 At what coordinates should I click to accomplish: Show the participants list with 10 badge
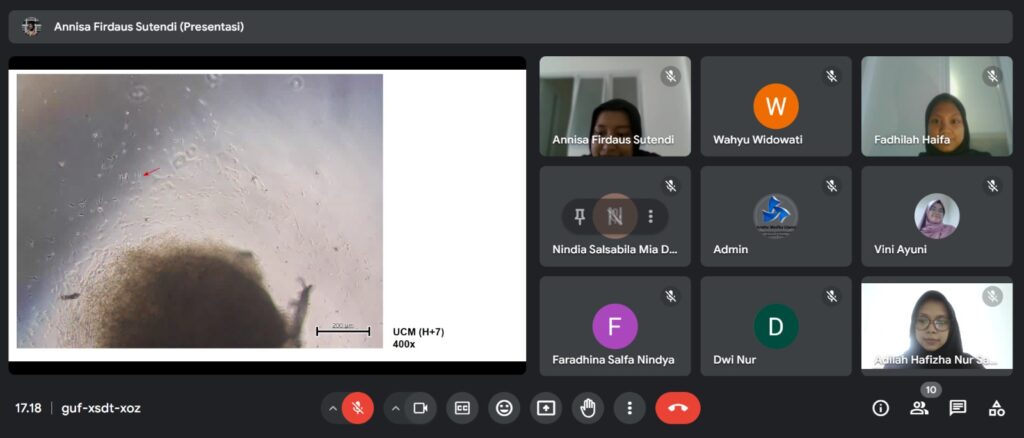[919, 408]
